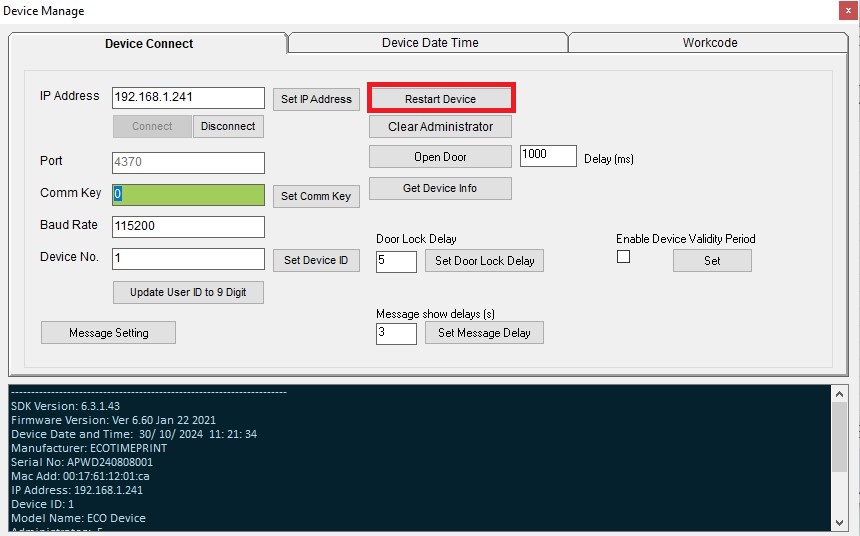Click the Model Name: ECO Device line
Screen dimensions: 860x536
[78, 518]
